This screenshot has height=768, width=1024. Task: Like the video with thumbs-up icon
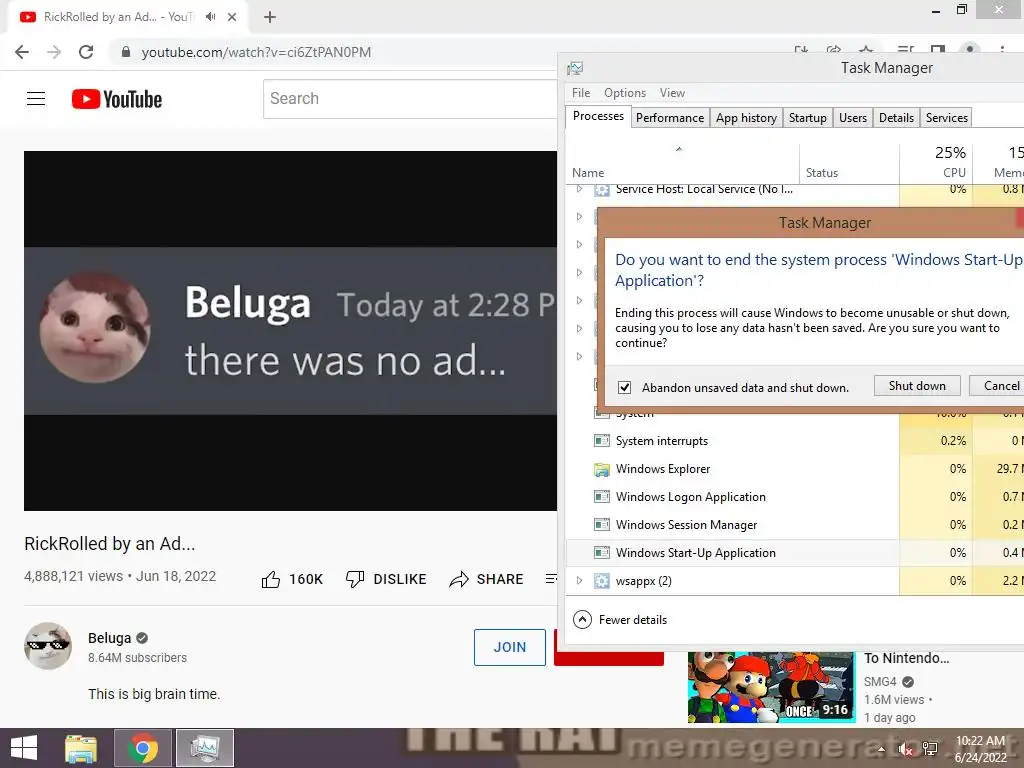tap(271, 579)
